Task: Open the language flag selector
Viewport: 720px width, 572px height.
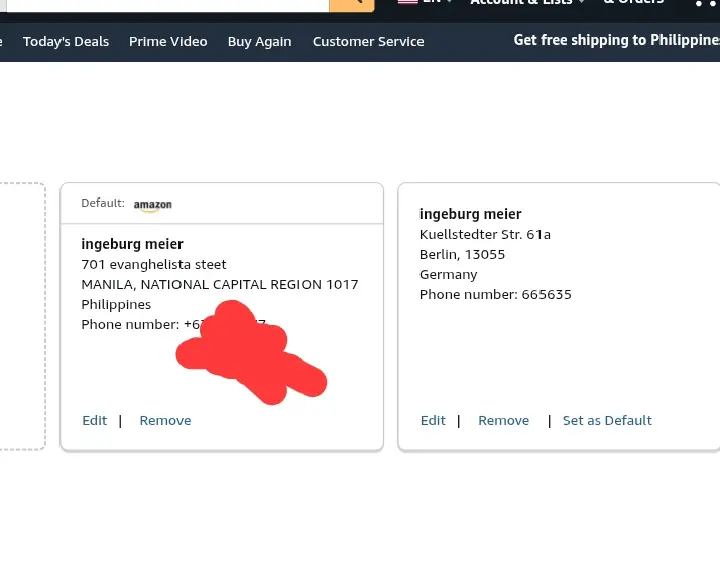Action: coord(425,3)
